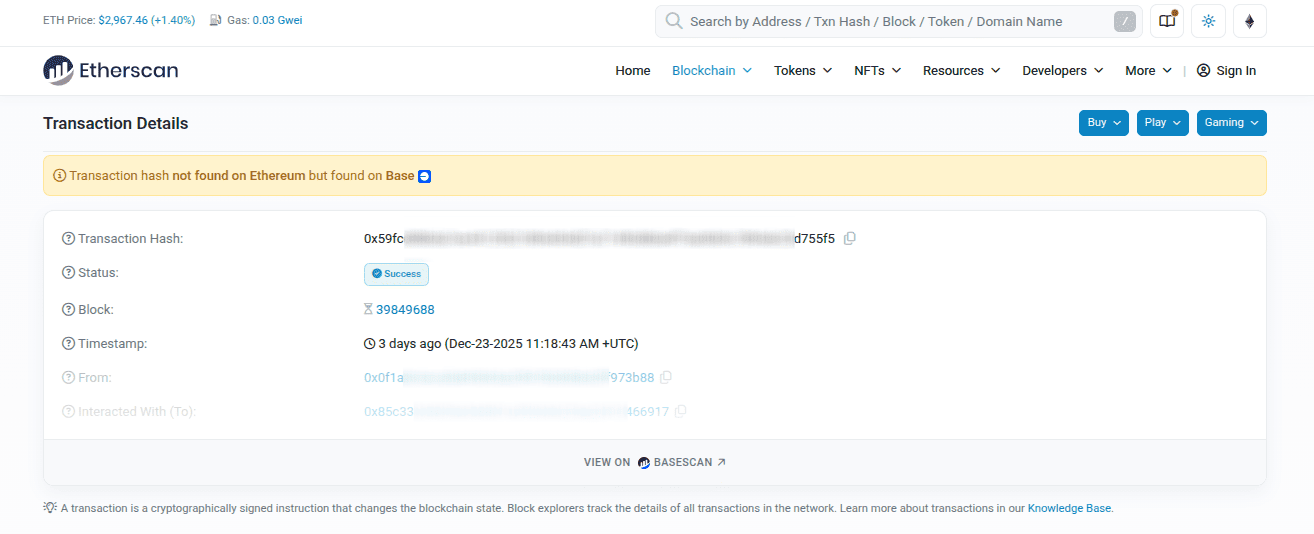
Task: Open the Knowledge Base link
Action: pos(1069,508)
